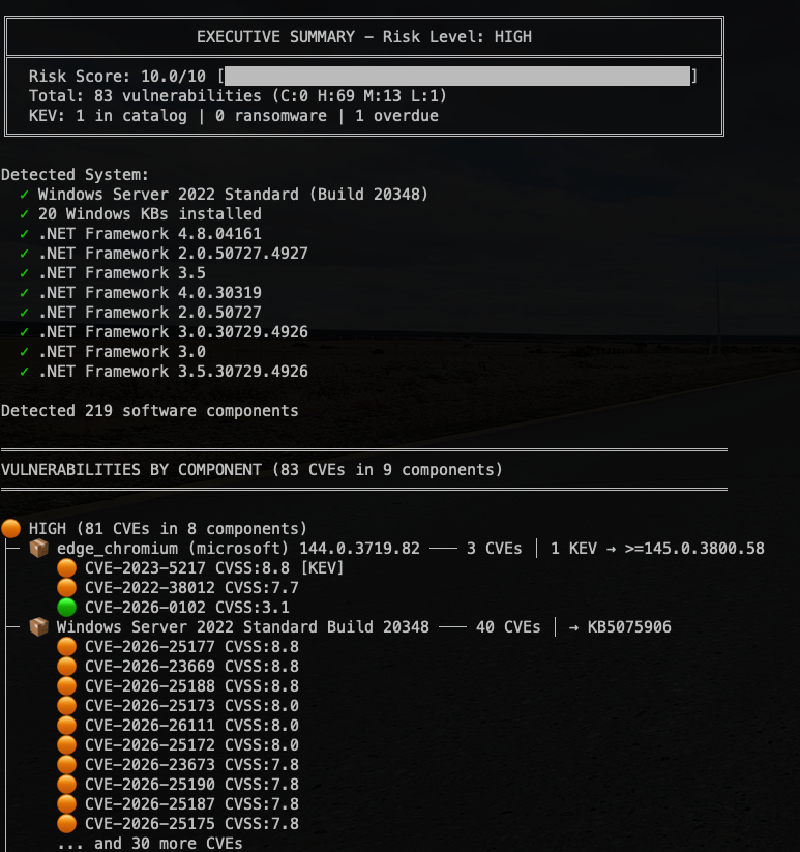800x852 pixels.
Task: Click the 3 CVEs count for edge_chromium
Action: (495, 548)
